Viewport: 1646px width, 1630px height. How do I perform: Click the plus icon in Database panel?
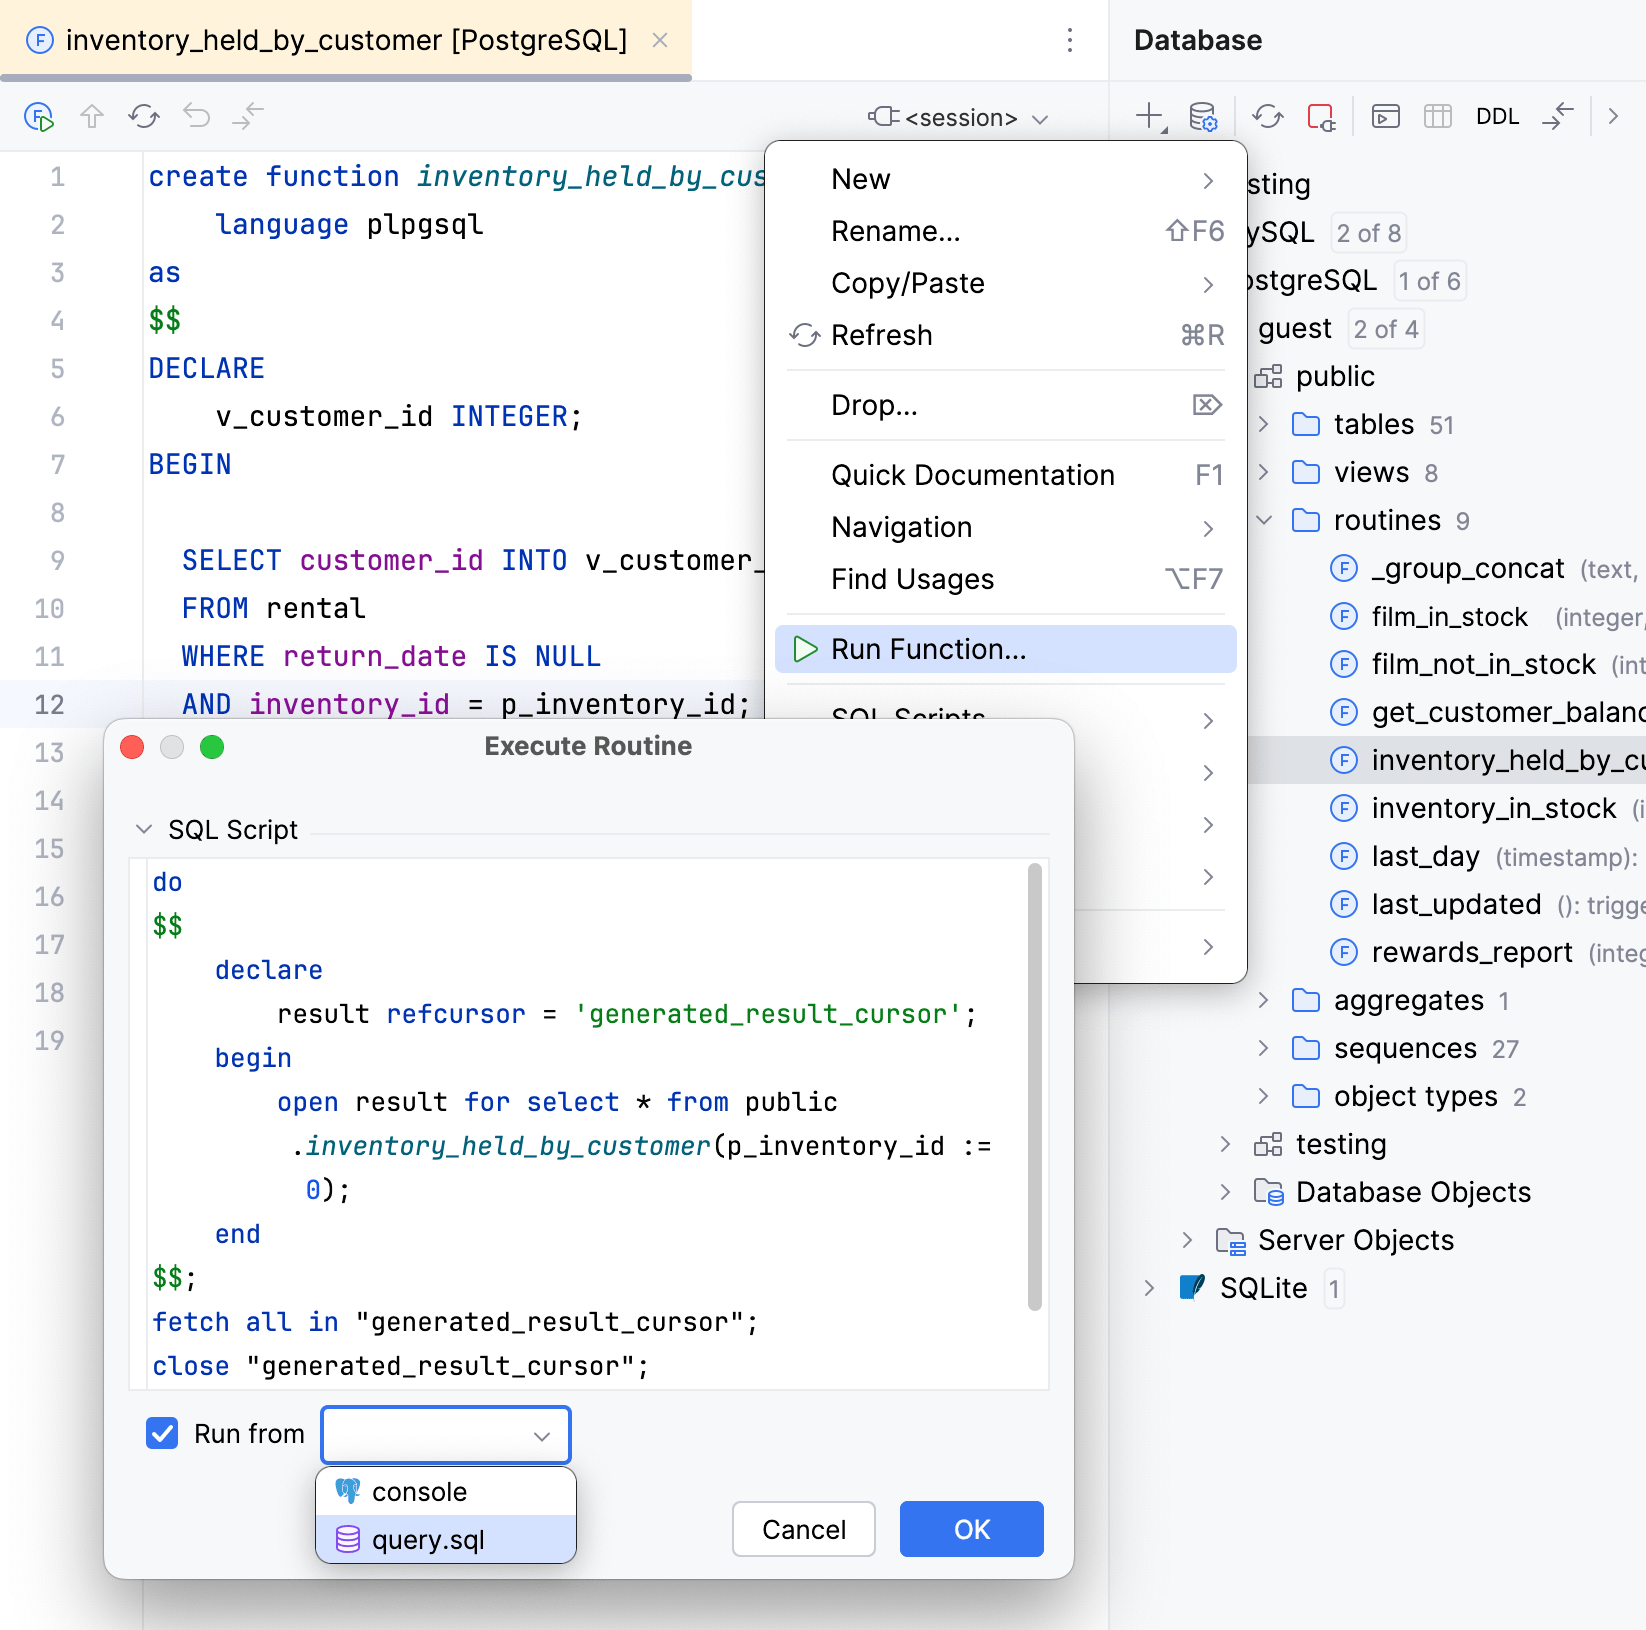tap(1150, 117)
